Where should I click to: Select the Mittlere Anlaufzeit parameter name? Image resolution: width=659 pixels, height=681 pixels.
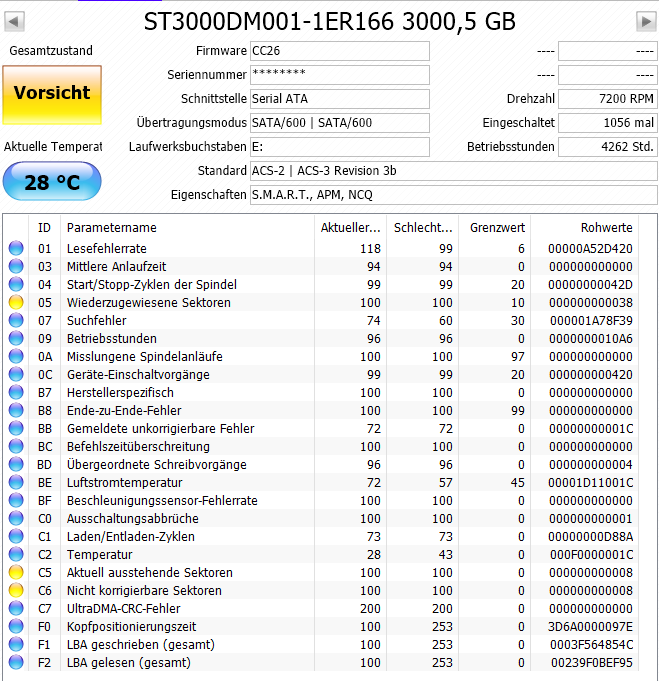116,266
